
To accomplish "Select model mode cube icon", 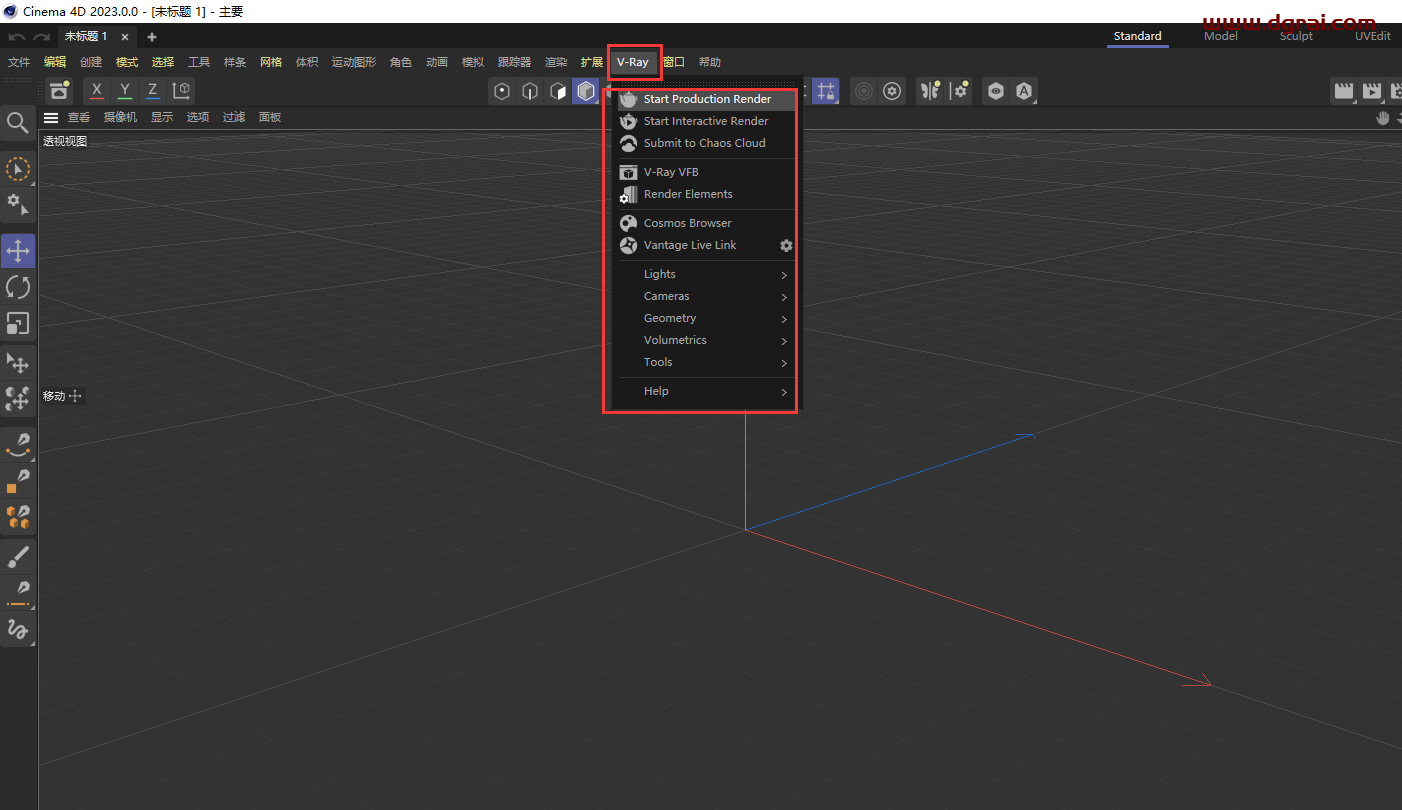I will (x=585, y=91).
